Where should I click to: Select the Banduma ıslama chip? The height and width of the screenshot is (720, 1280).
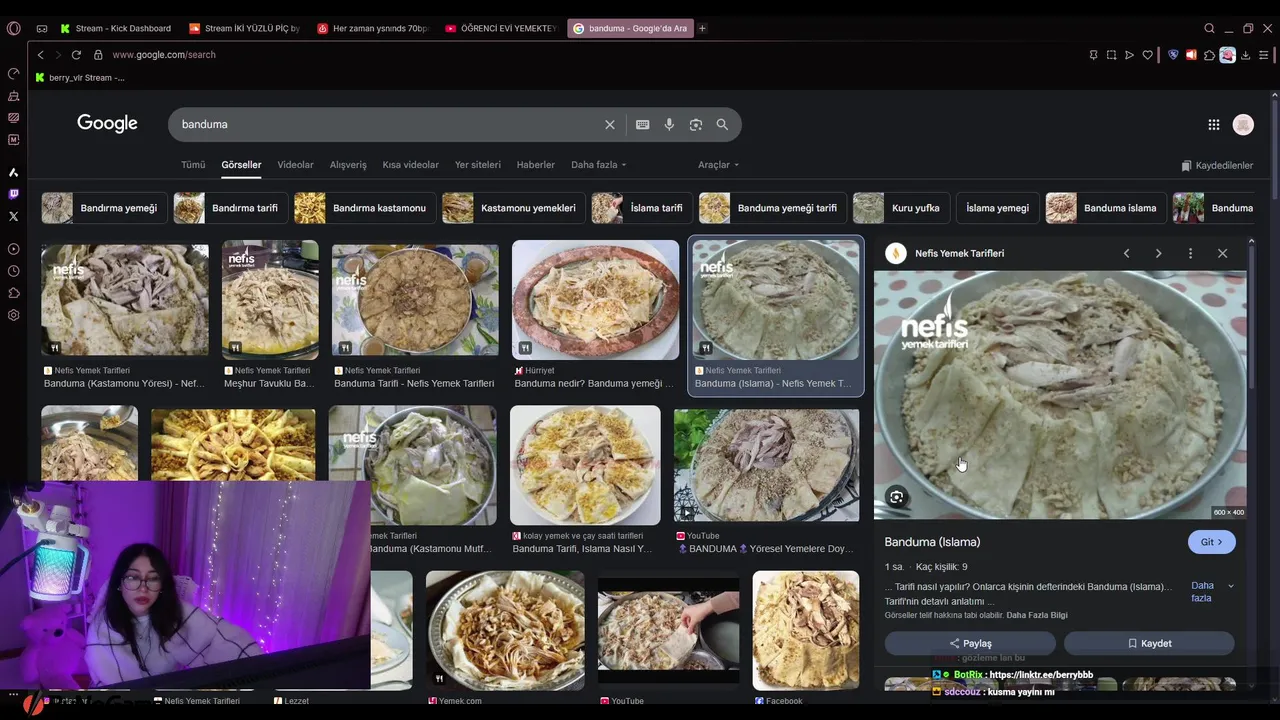1105,208
